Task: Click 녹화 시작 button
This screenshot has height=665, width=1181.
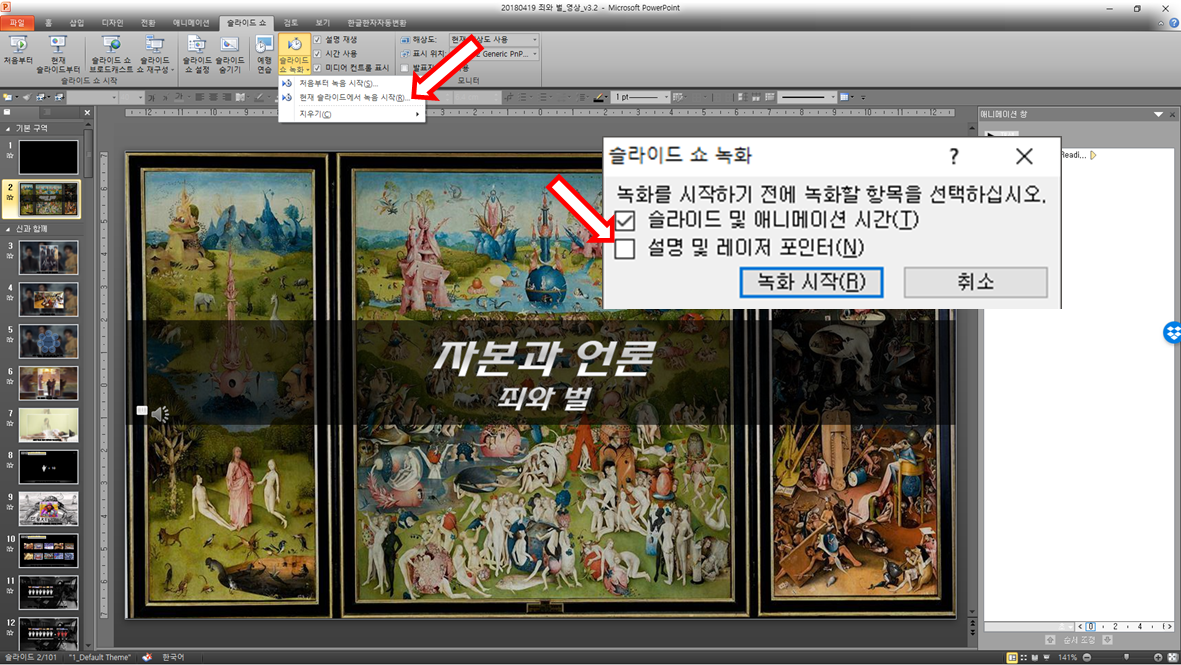Action: tap(811, 282)
